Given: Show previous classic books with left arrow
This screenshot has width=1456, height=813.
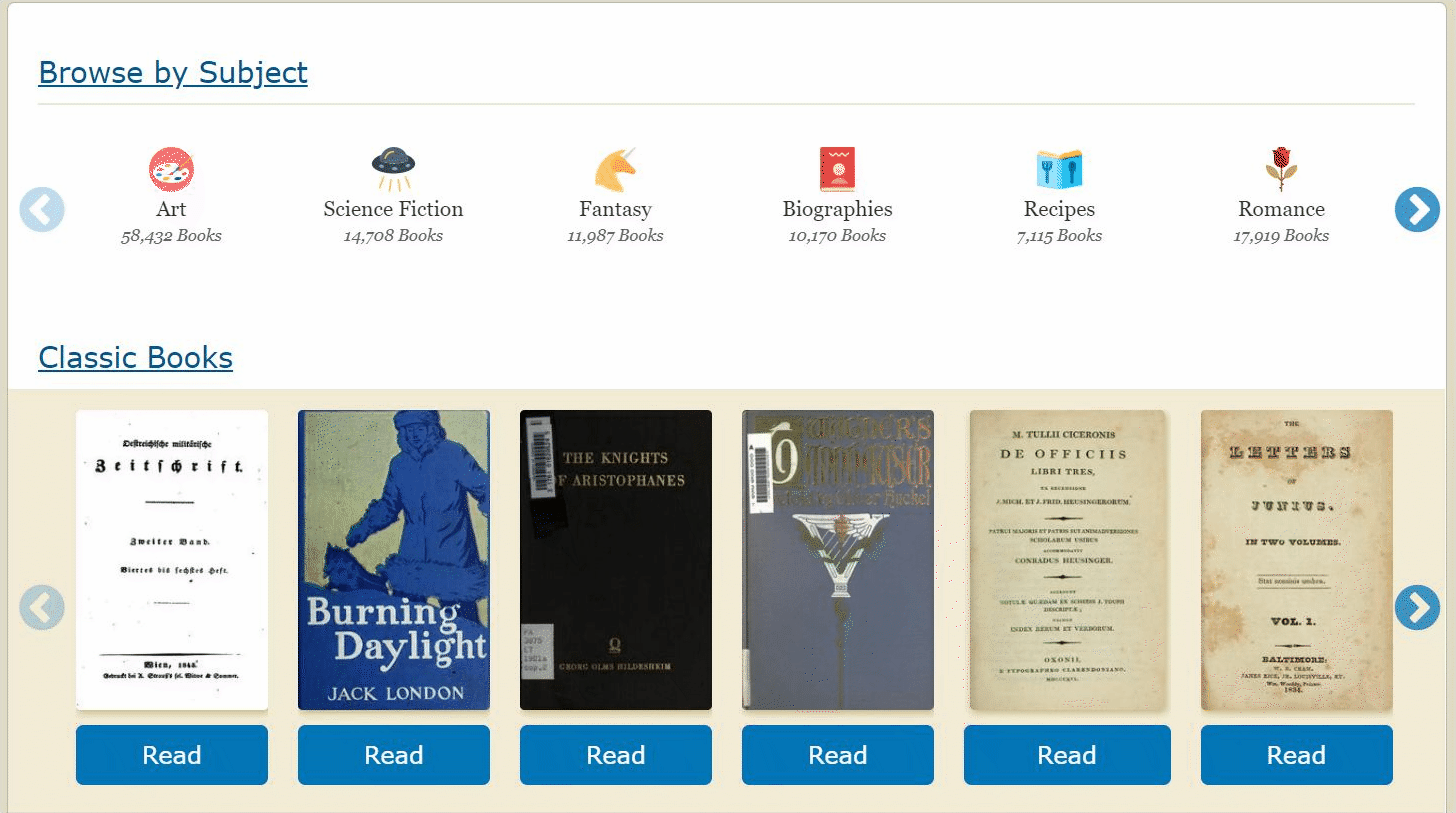Looking at the screenshot, I should tap(42, 607).
